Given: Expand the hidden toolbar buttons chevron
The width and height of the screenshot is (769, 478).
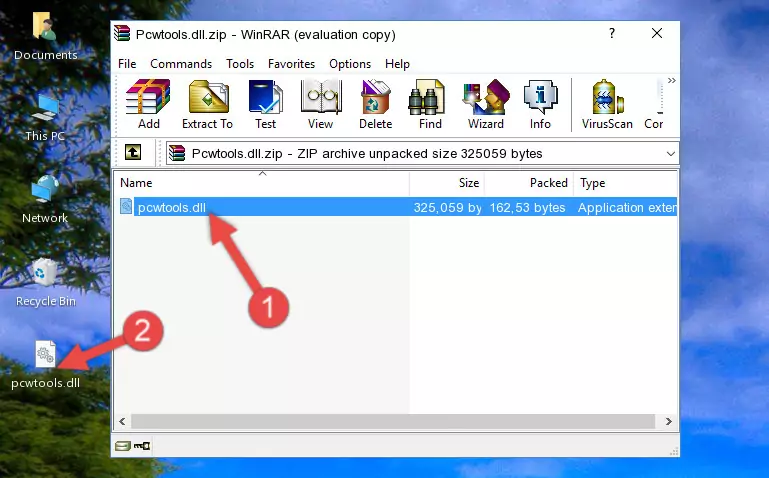Looking at the screenshot, I should coord(671,80).
